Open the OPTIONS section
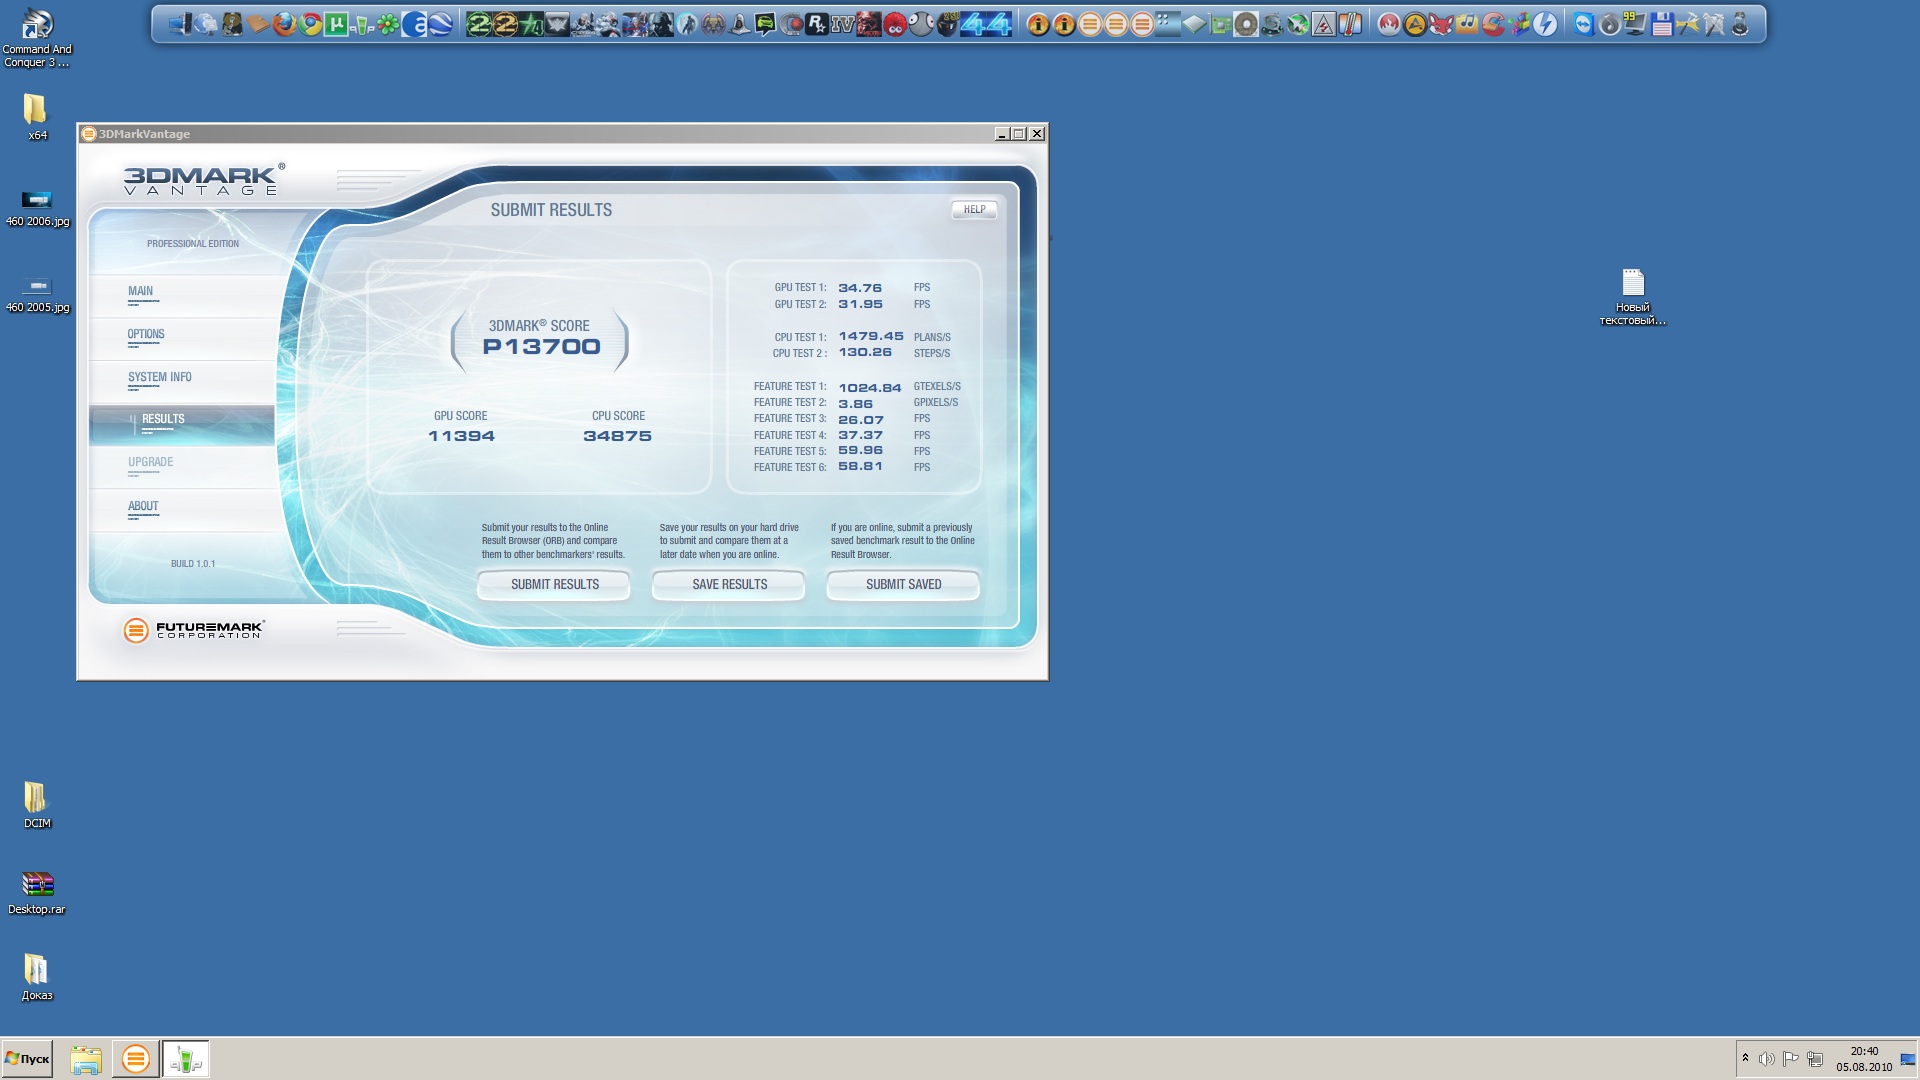This screenshot has height=1080, width=1920. (x=146, y=334)
